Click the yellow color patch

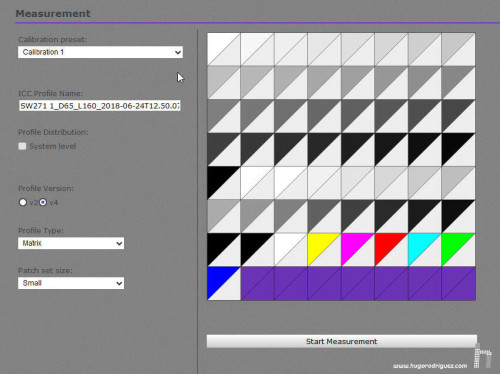click(324, 250)
